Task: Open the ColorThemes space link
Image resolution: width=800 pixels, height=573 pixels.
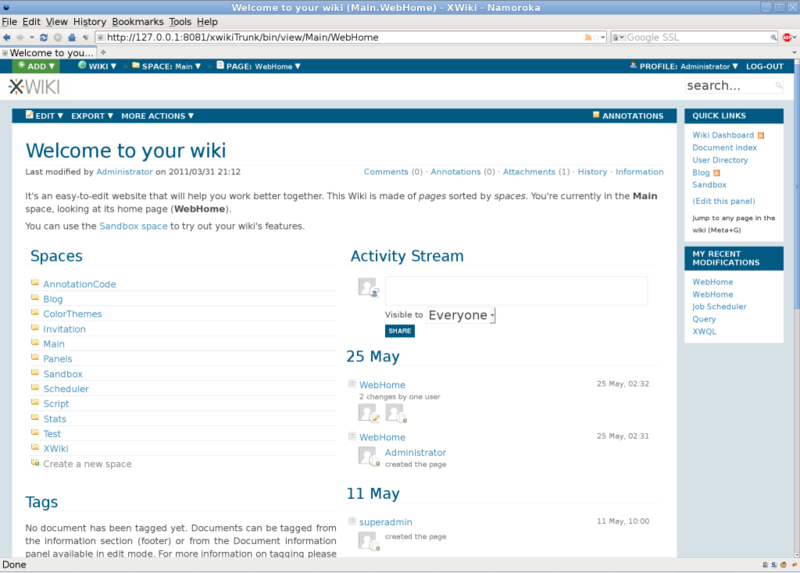Action: click(72, 314)
